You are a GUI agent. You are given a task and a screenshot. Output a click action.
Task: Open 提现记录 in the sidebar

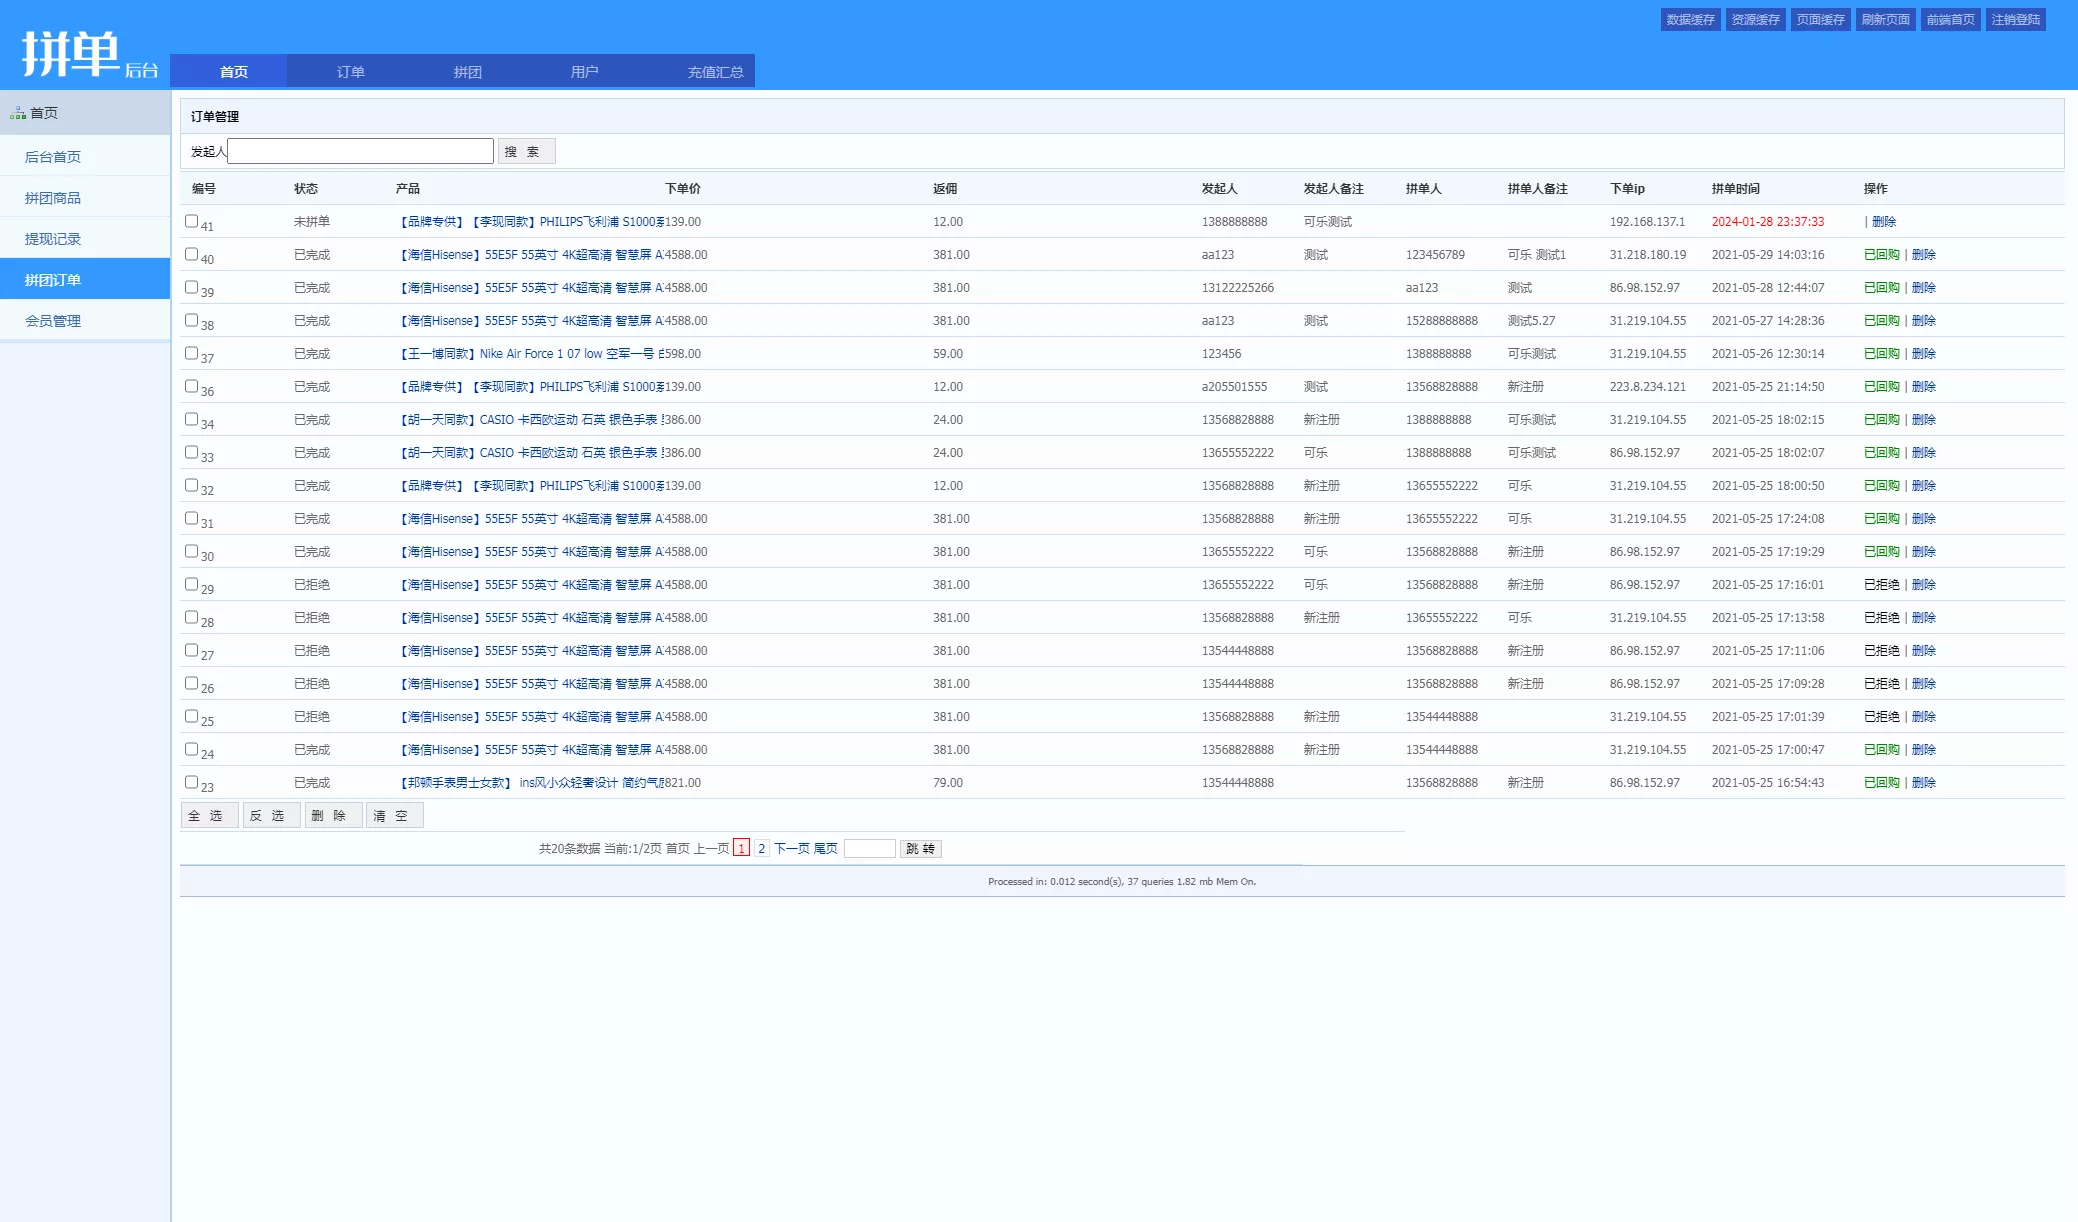pos(53,239)
